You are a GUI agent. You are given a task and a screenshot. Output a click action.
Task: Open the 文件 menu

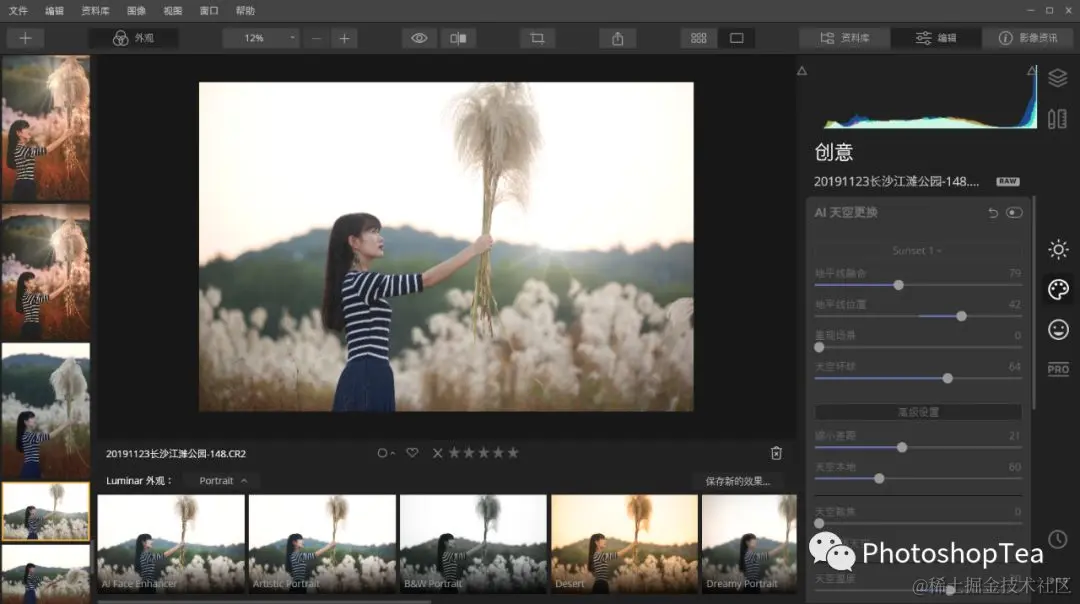(18, 10)
